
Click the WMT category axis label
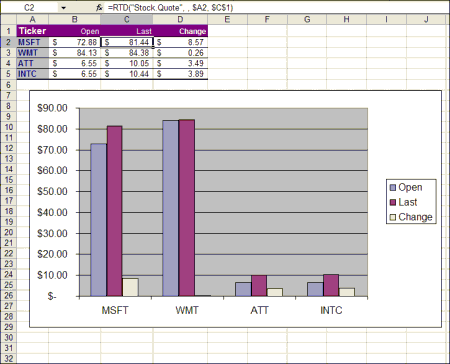pyautogui.click(x=187, y=310)
